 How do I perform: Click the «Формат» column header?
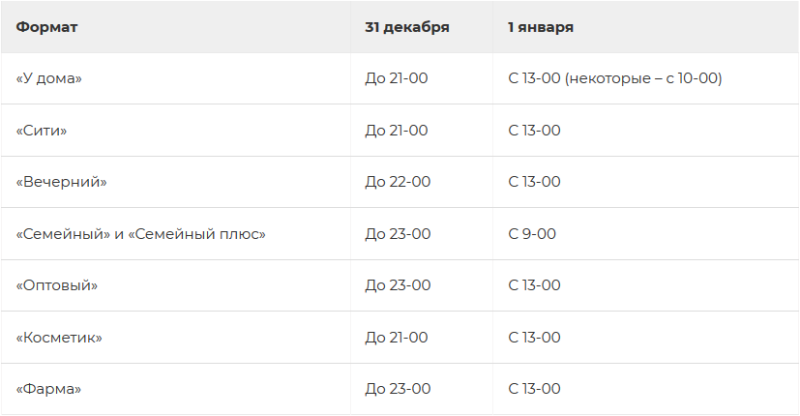tap(46, 27)
